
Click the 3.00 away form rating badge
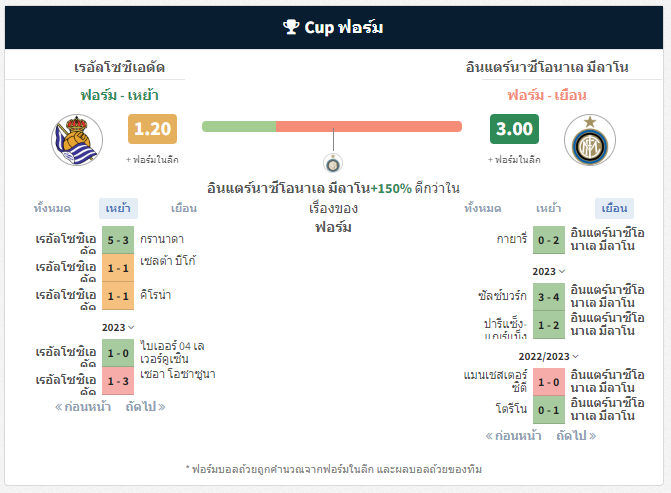tap(514, 129)
